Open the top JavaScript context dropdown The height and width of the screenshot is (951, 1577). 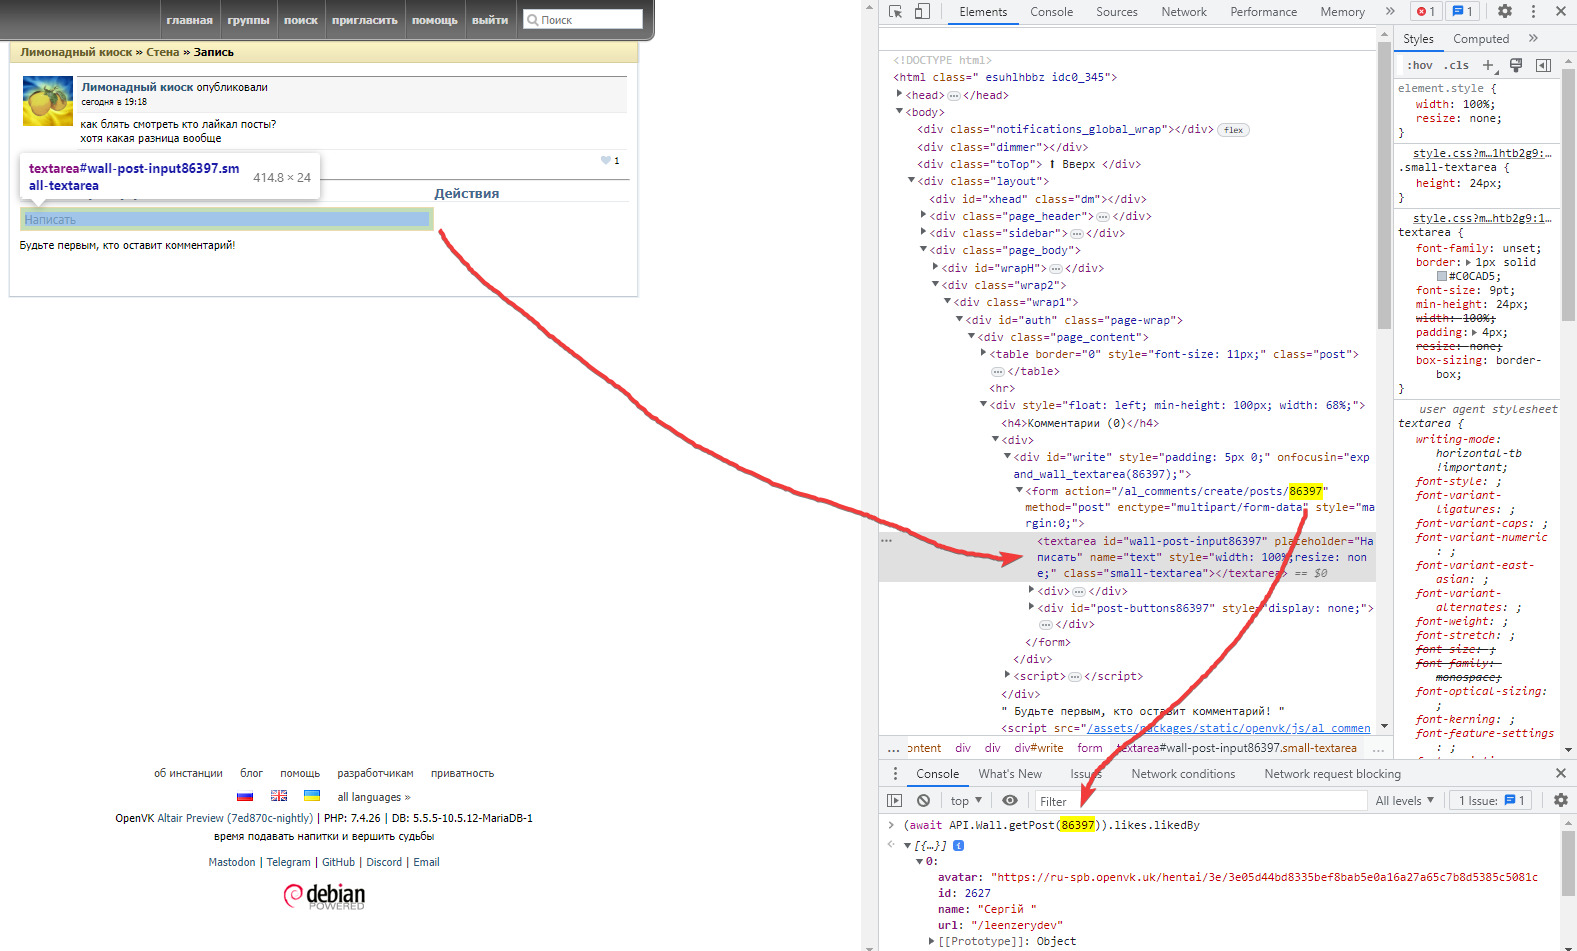point(965,800)
